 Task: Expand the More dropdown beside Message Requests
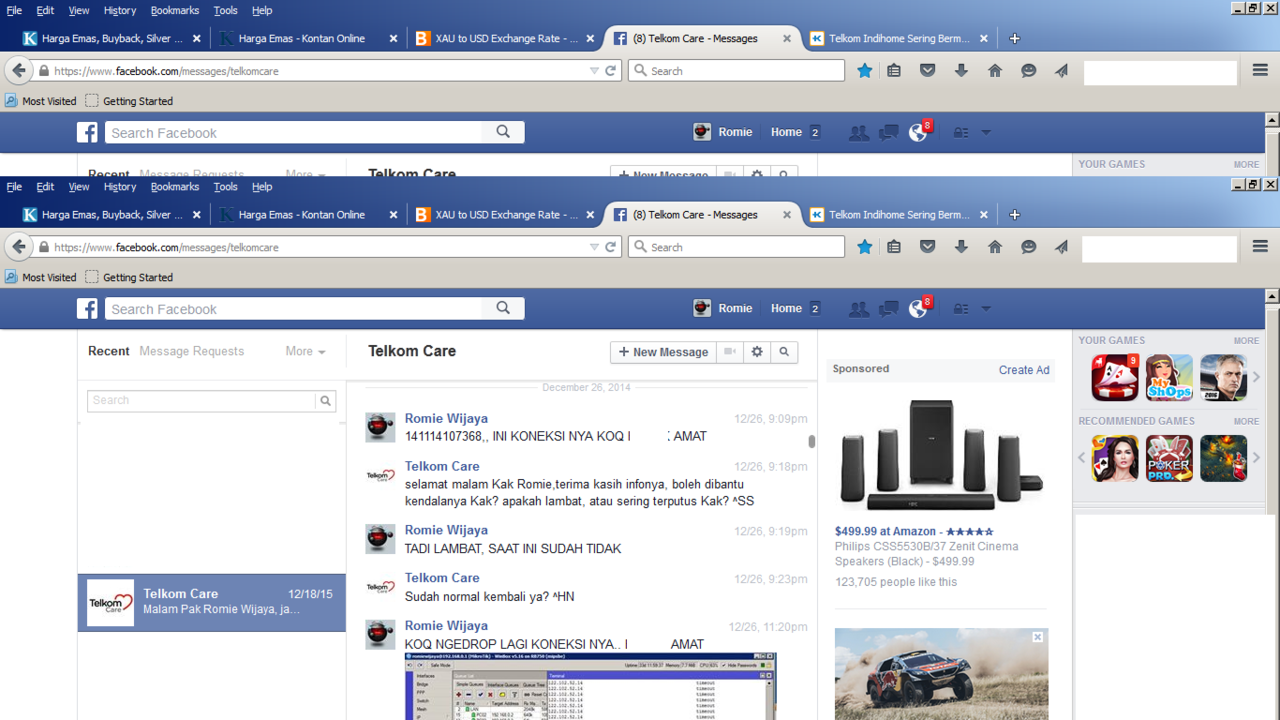click(x=305, y=351)
